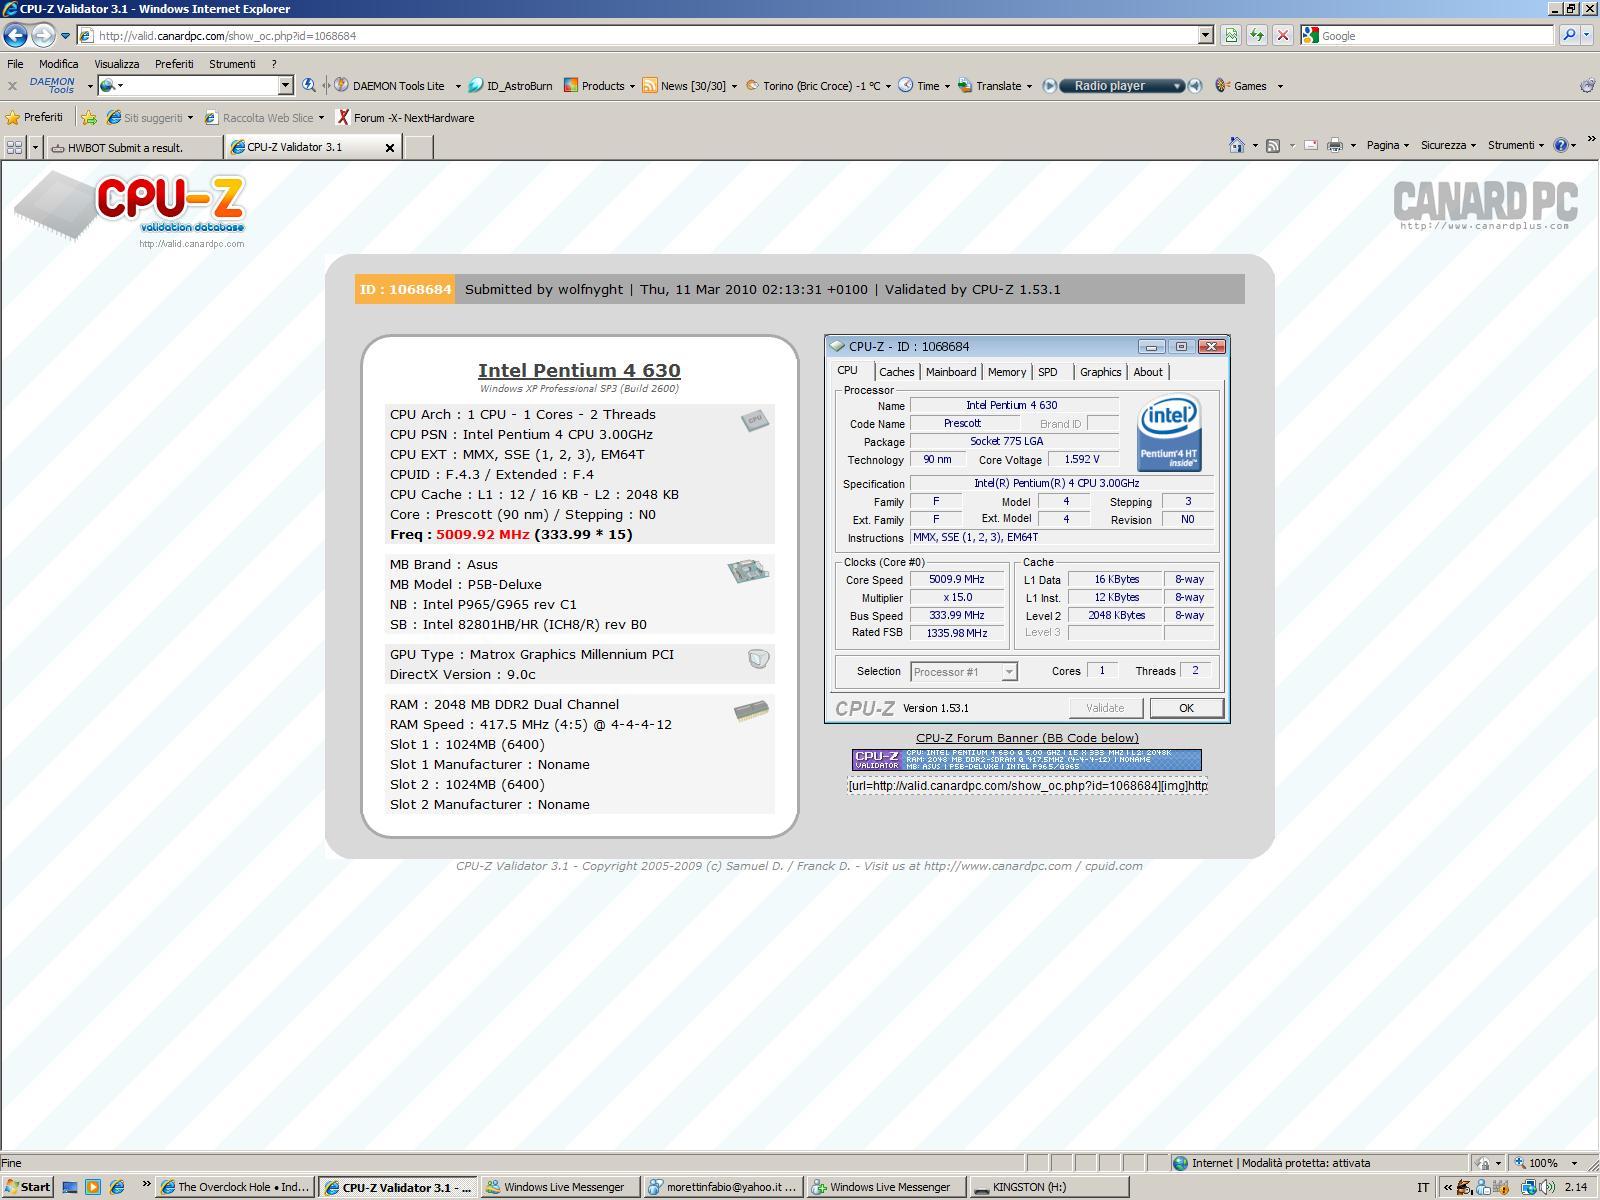Add to favorites bar star icon
Screen dimensions: 1600x1200
[89, 117]
